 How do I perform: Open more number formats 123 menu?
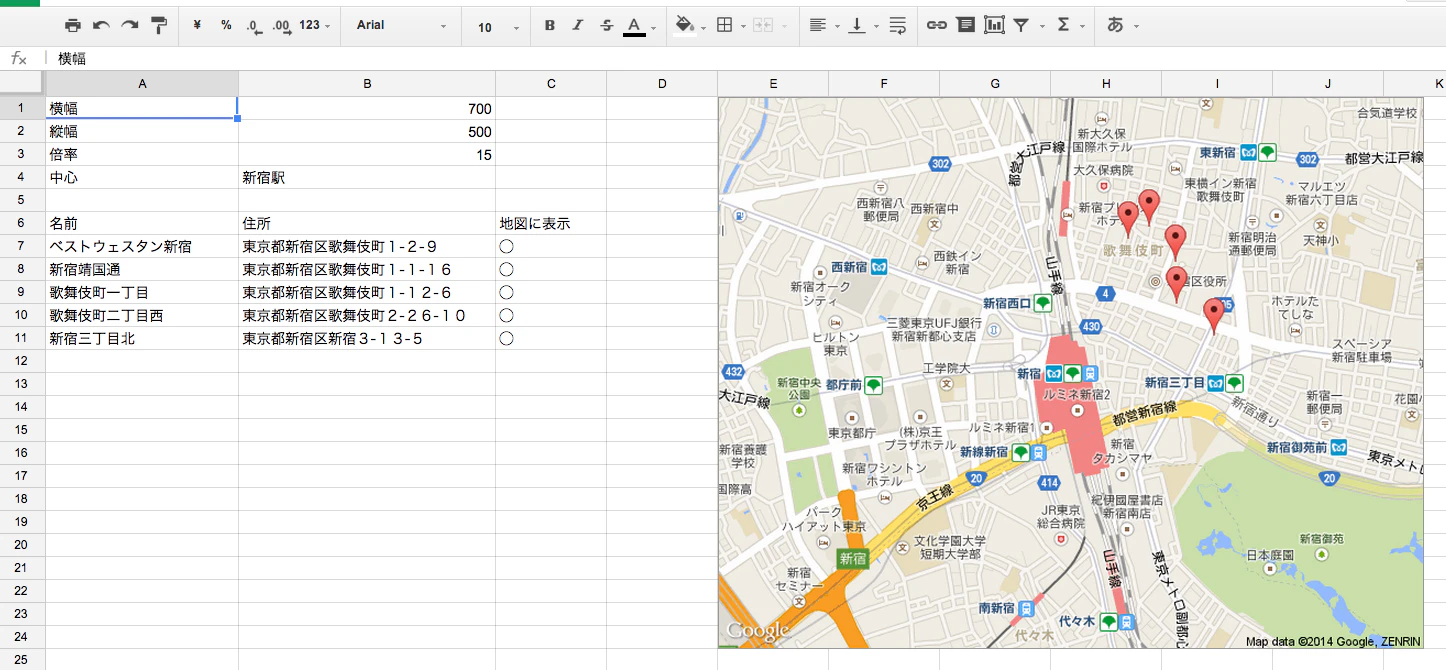pos(315,26)
